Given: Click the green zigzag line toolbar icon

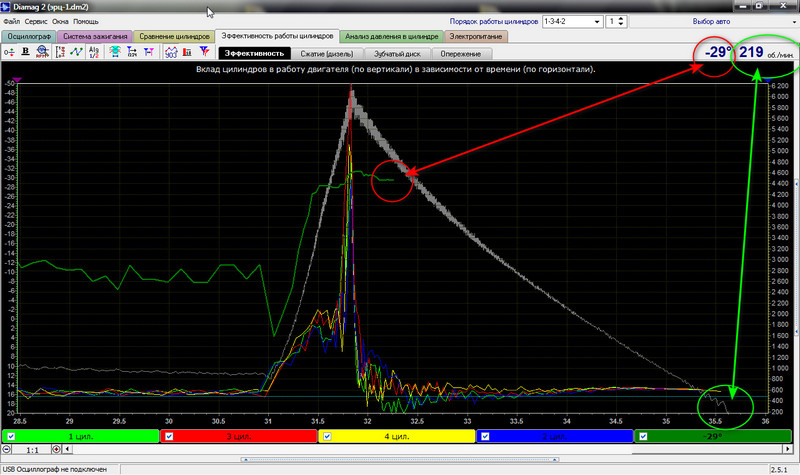Looking at the screenshot, I should click(77, 52).
